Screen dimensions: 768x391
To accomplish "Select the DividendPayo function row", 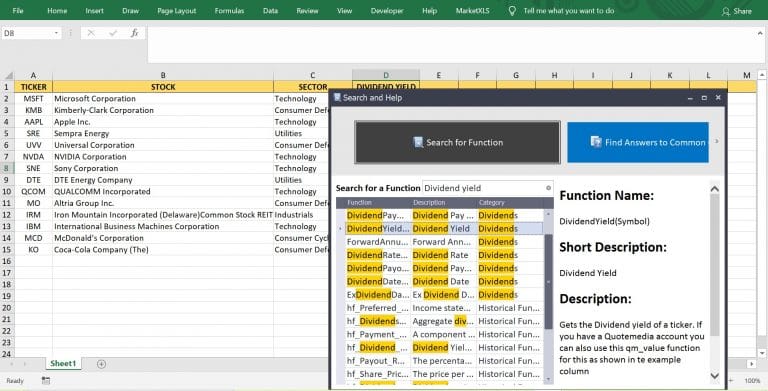I will pyautogui.click(x=444, y=268).
